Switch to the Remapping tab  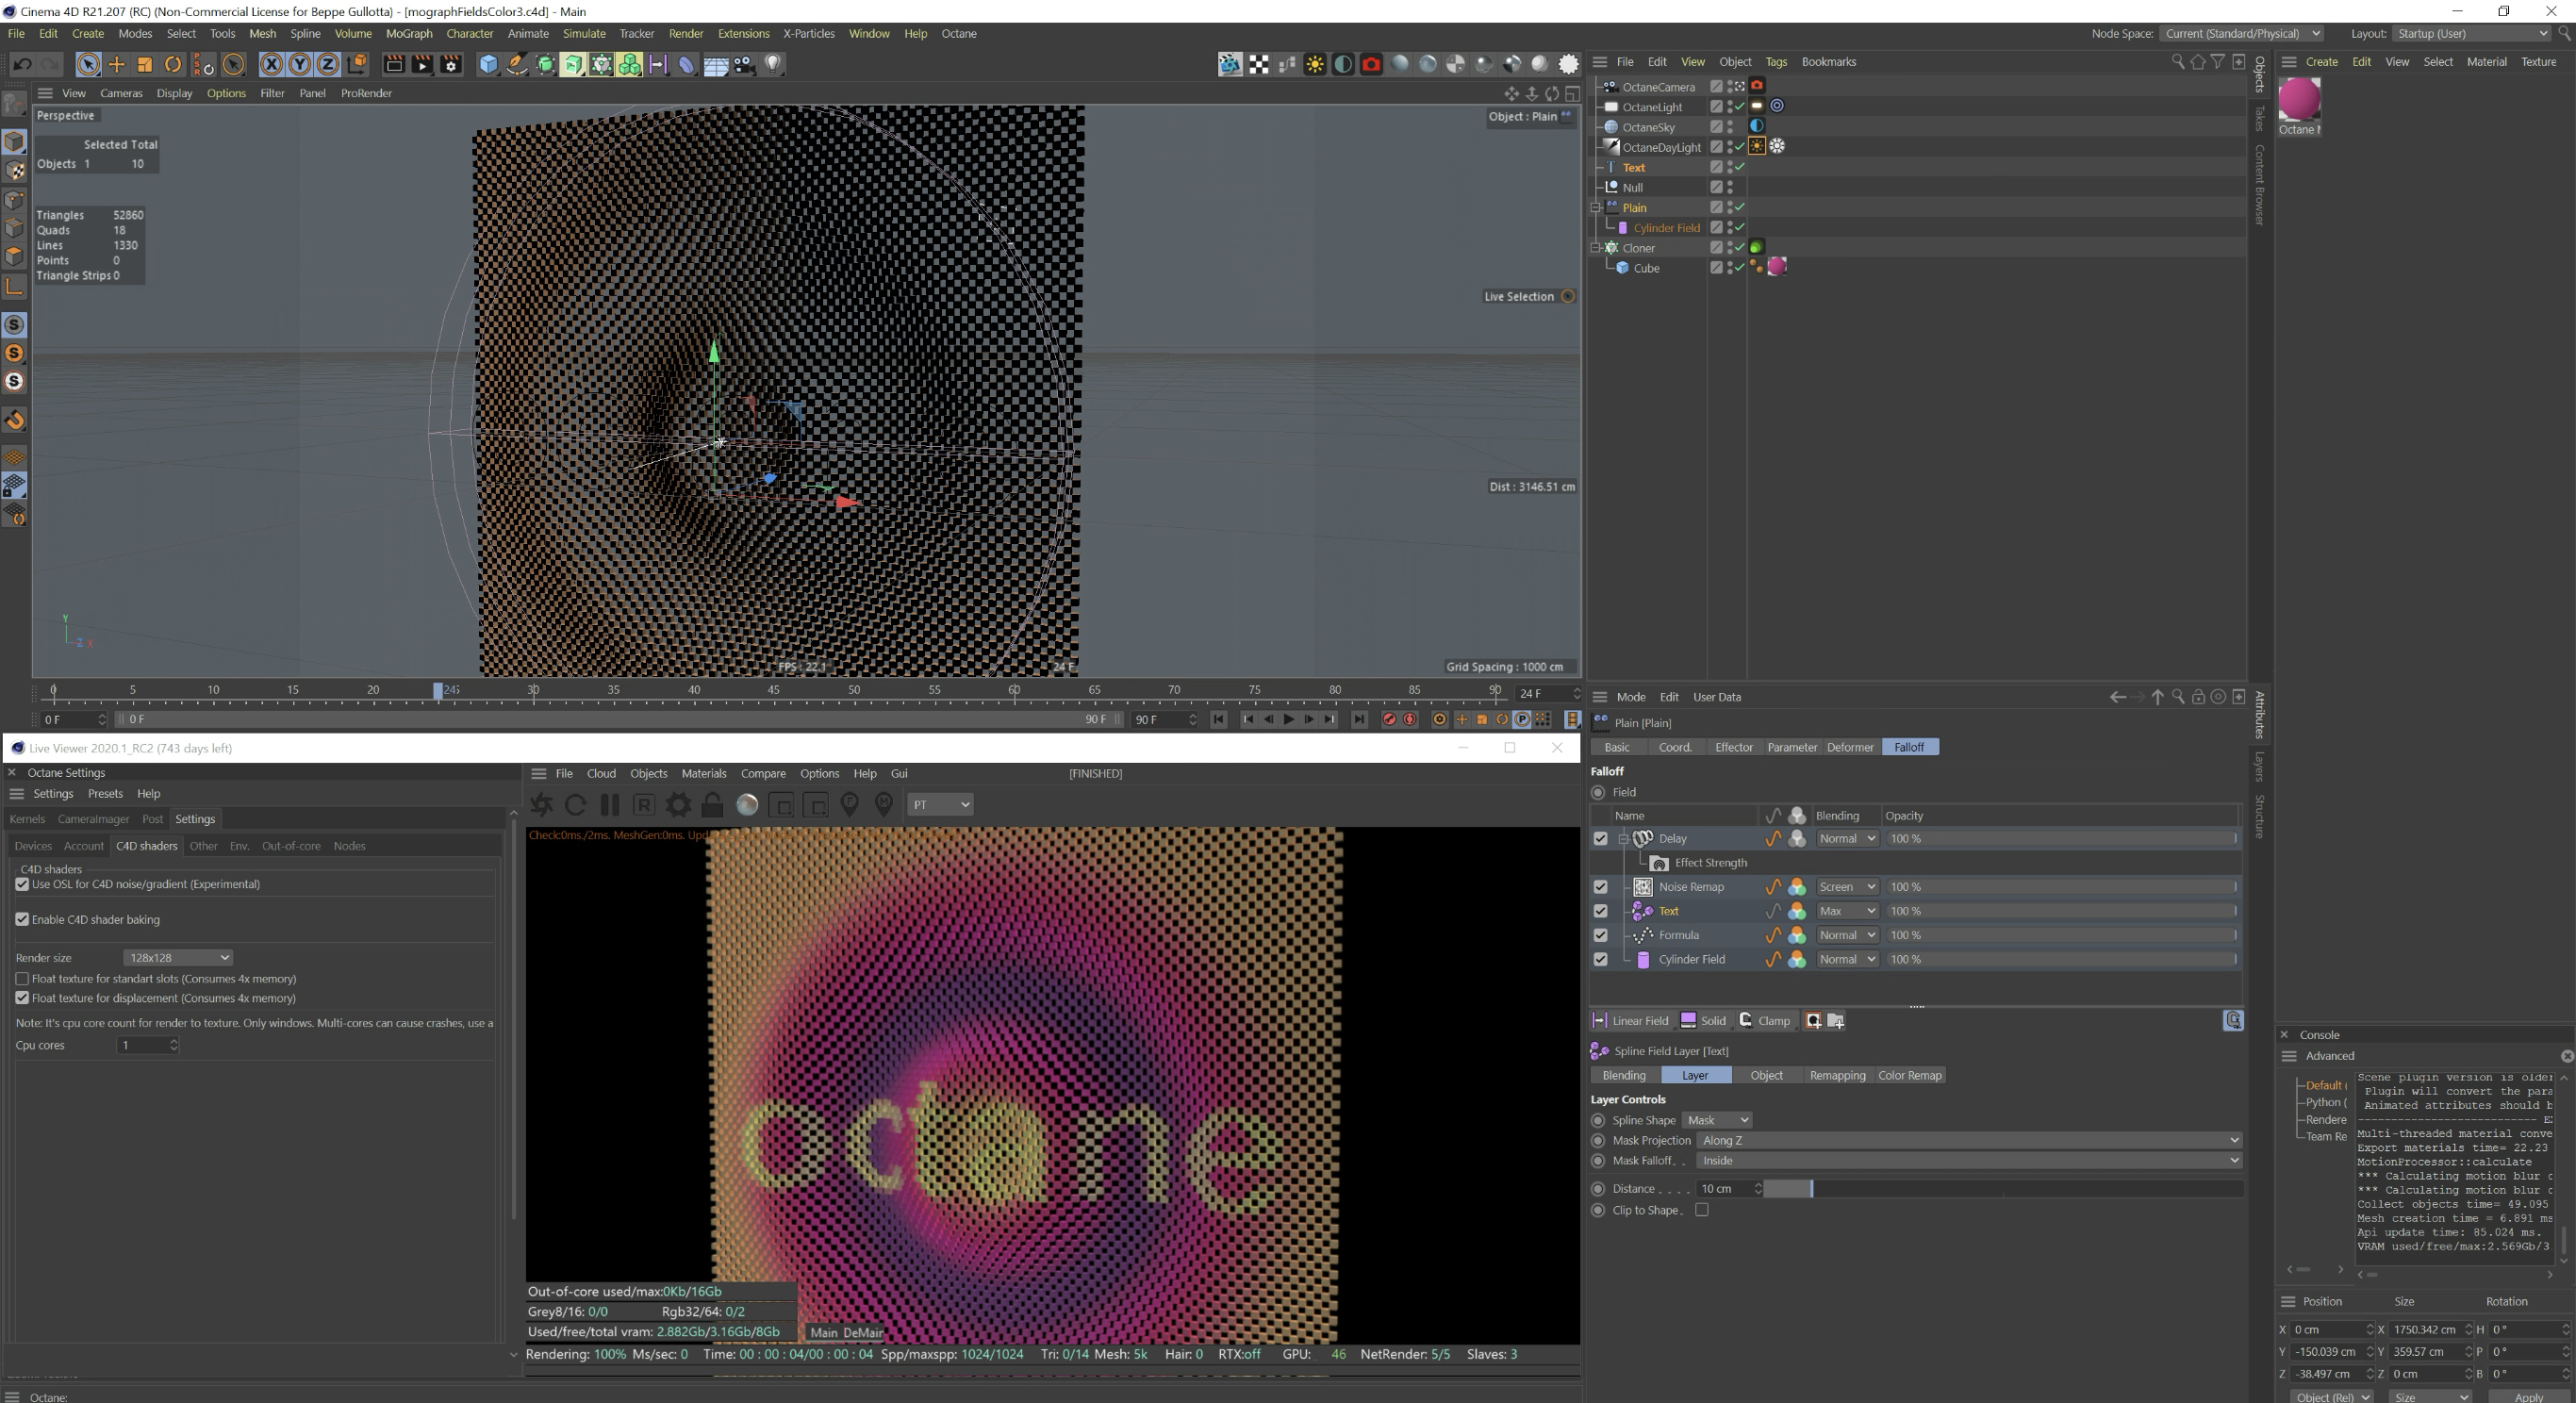1837,1076
